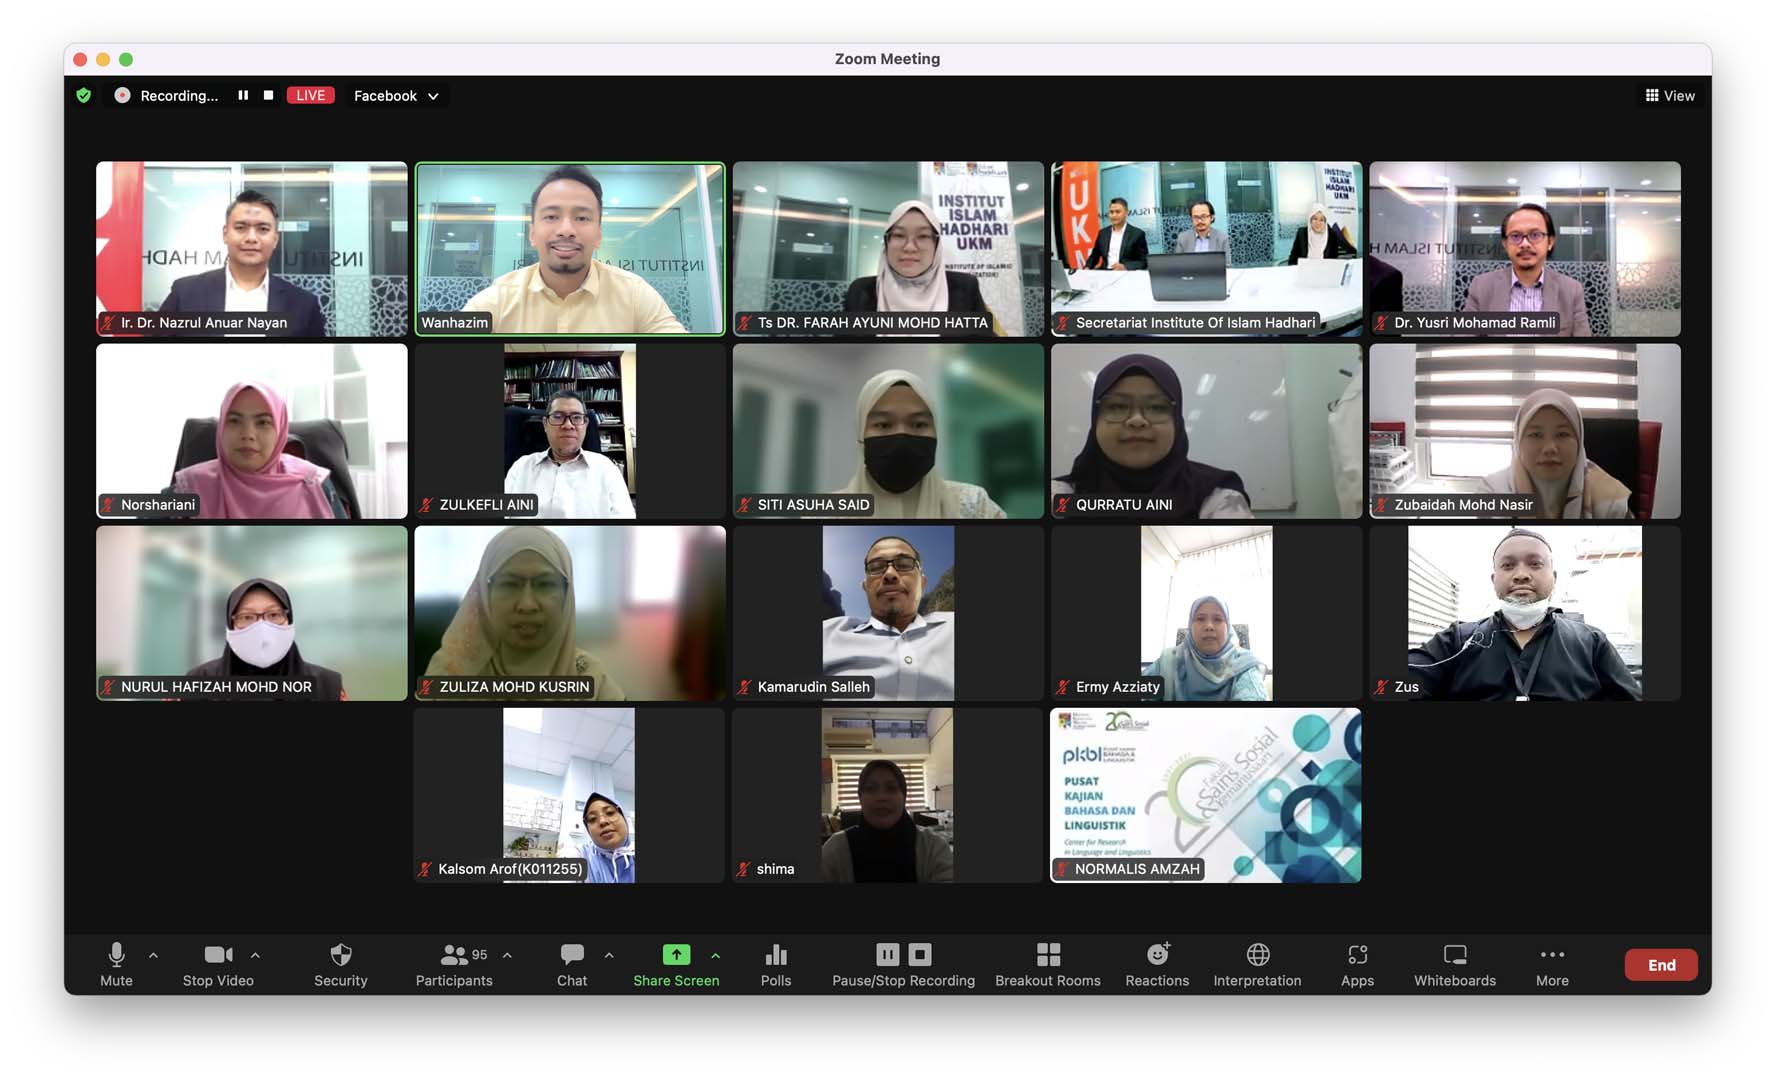Open the Interpretation globe icon
Screen dimensions: 1776x1080
pyautogui.click(x=1257, y=955)
